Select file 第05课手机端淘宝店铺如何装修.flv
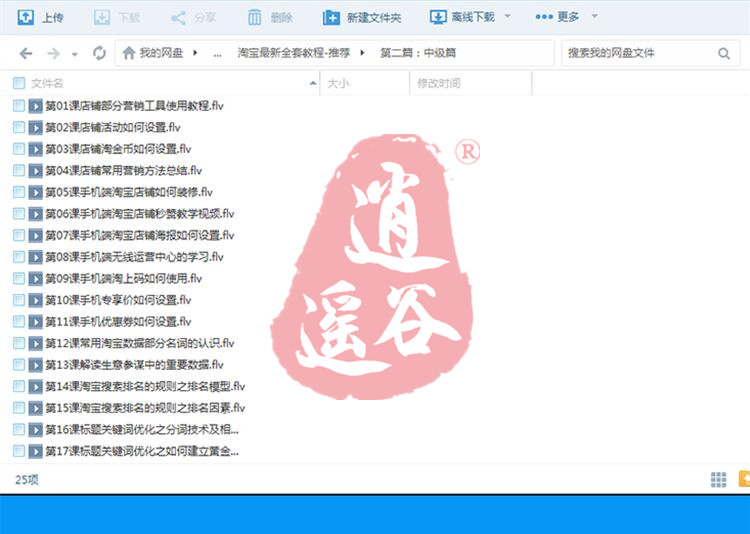 pos(129,192)
